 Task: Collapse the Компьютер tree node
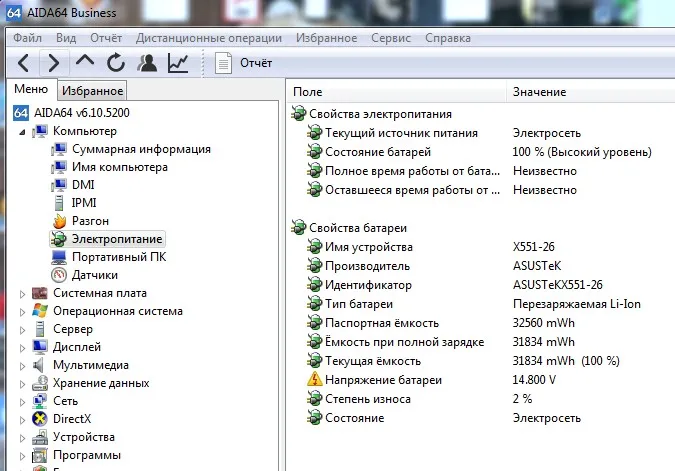(x=22, y=132)
